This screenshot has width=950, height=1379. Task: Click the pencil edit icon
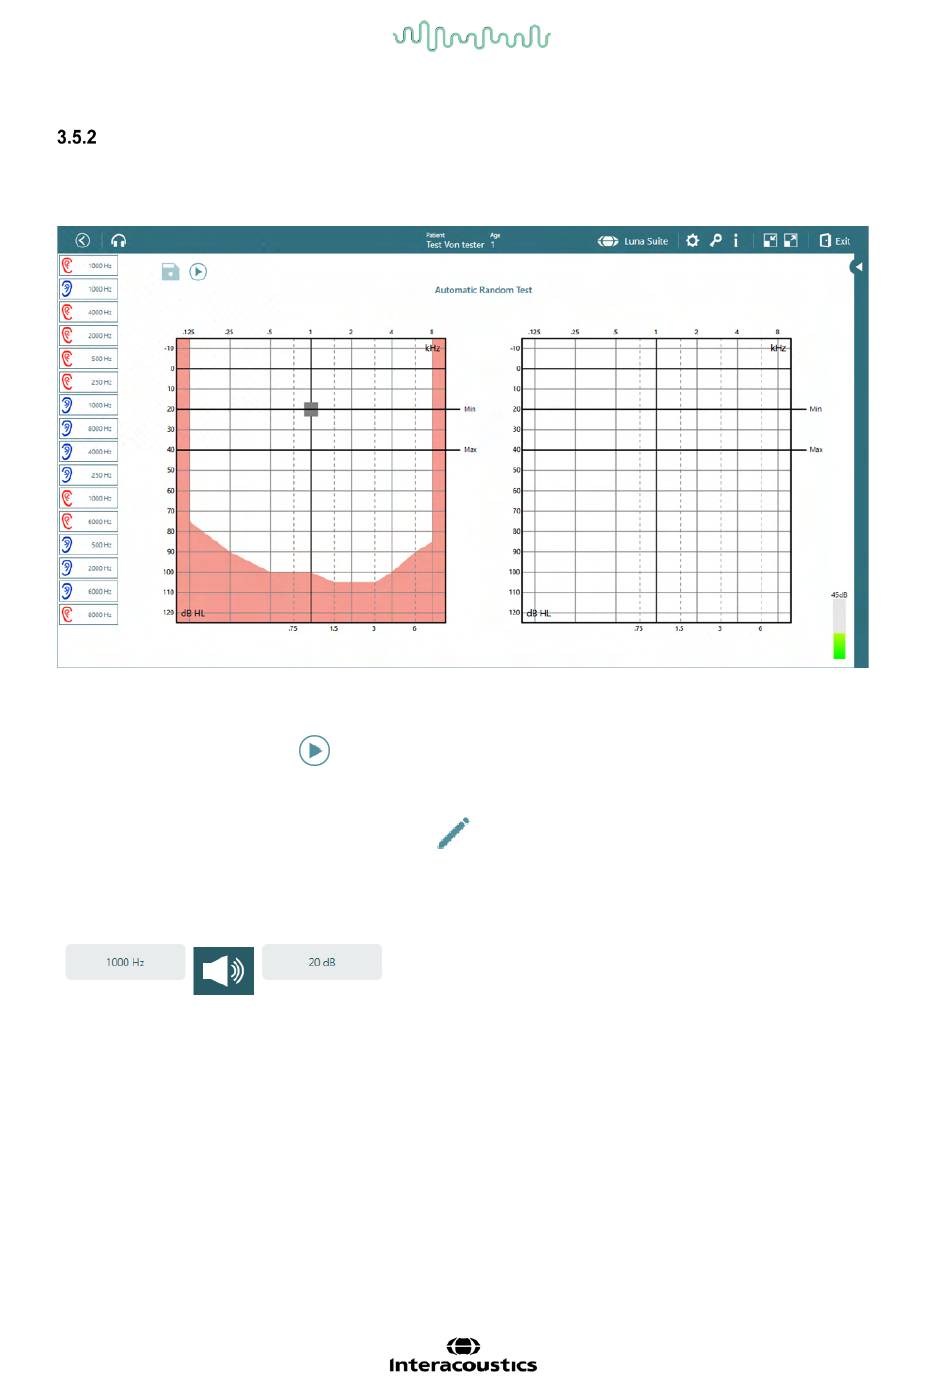coord(453,833)
